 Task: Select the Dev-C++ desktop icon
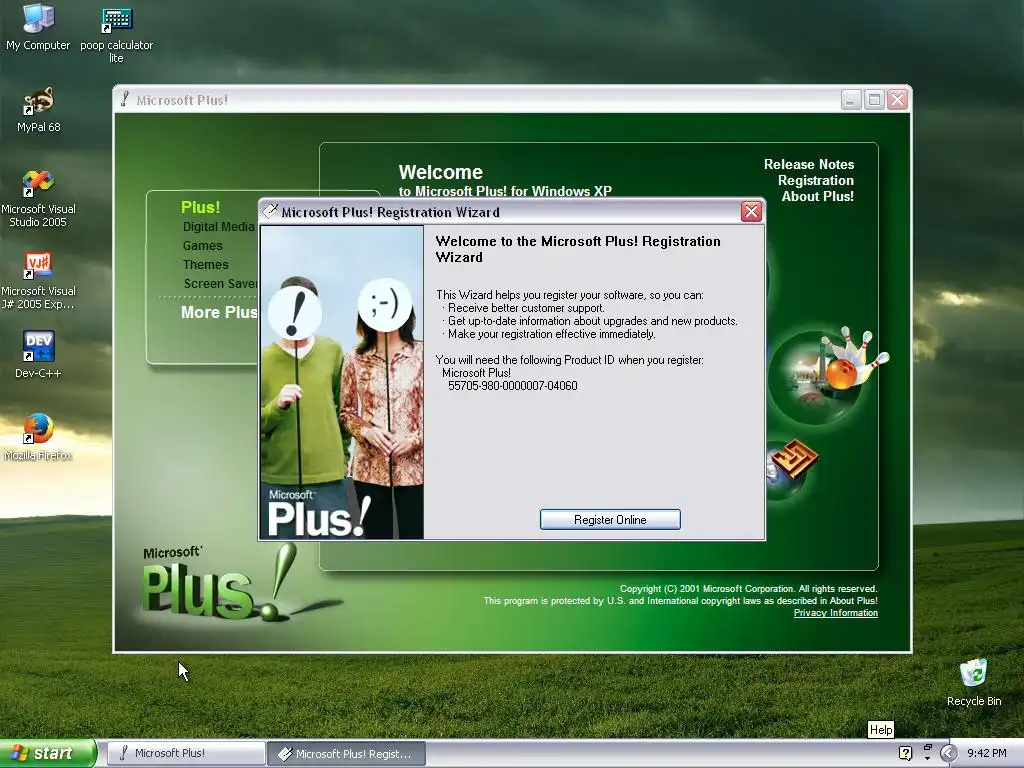pos(38,354)
